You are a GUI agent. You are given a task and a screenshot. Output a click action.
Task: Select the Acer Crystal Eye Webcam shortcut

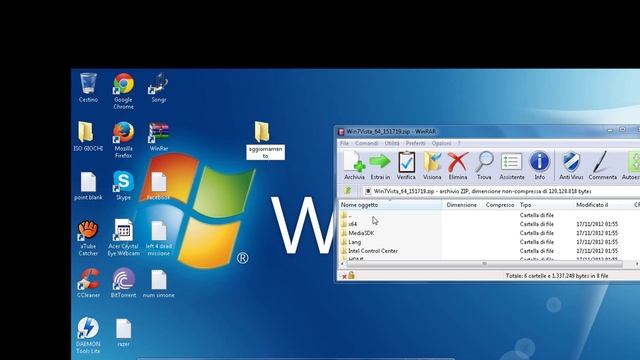click(123, 238)
